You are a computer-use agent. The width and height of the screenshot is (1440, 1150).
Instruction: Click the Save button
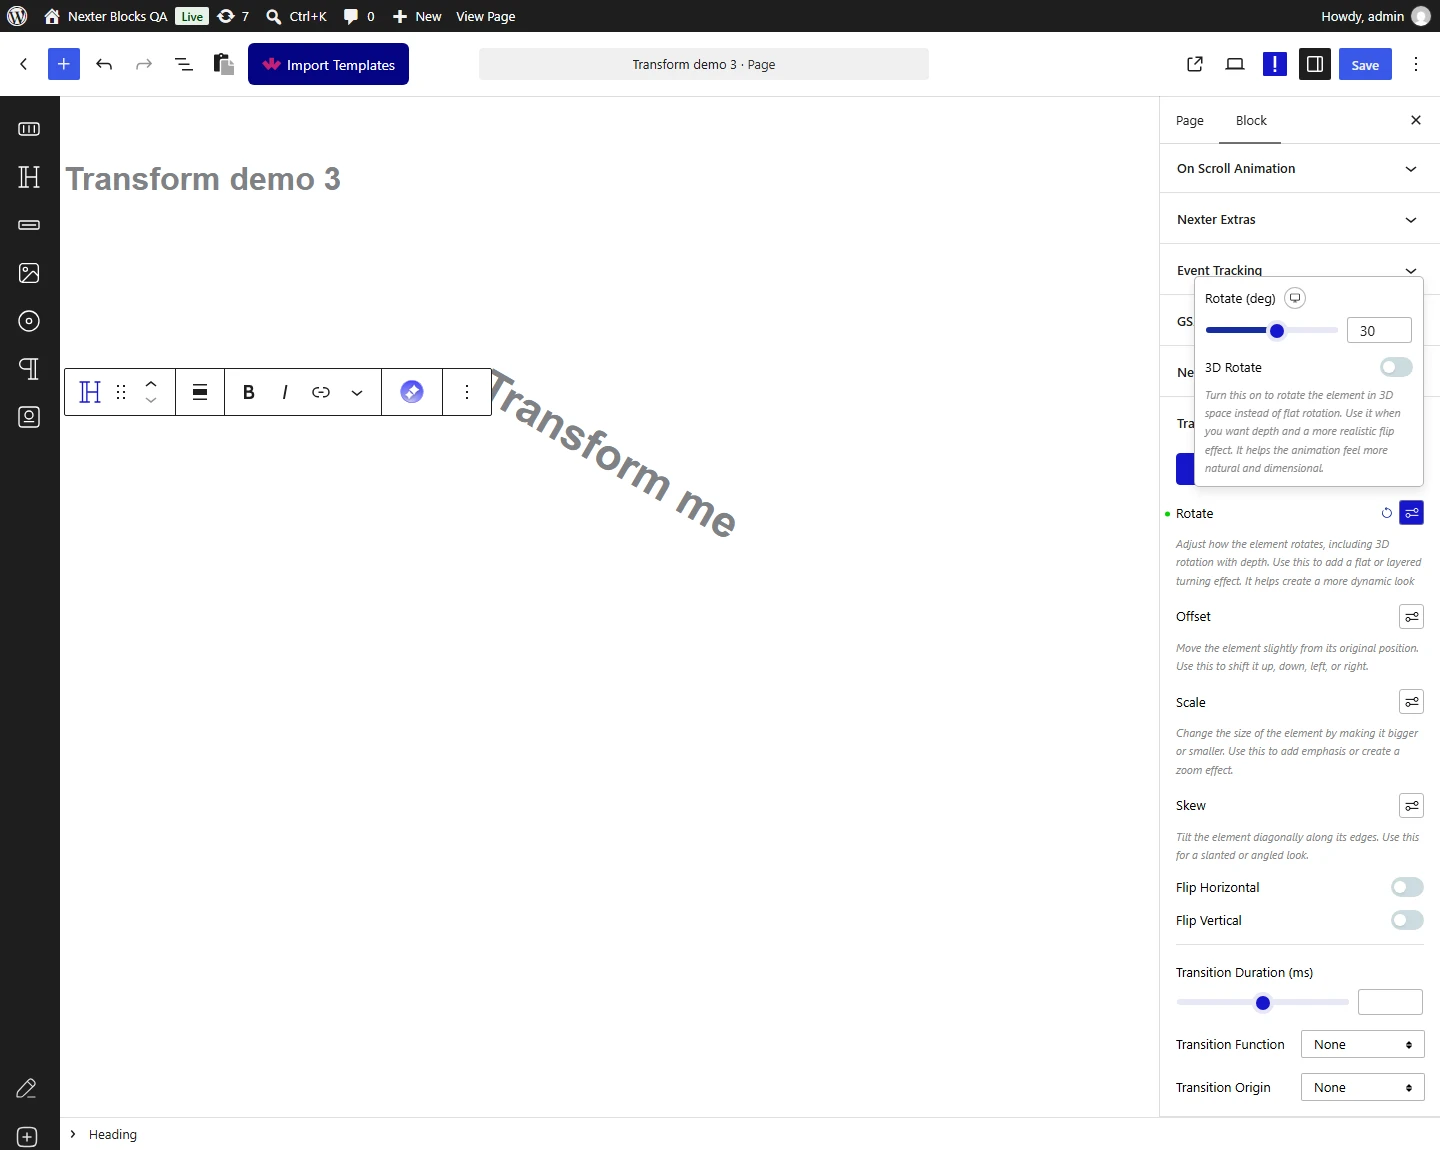tap(1365, 65)
